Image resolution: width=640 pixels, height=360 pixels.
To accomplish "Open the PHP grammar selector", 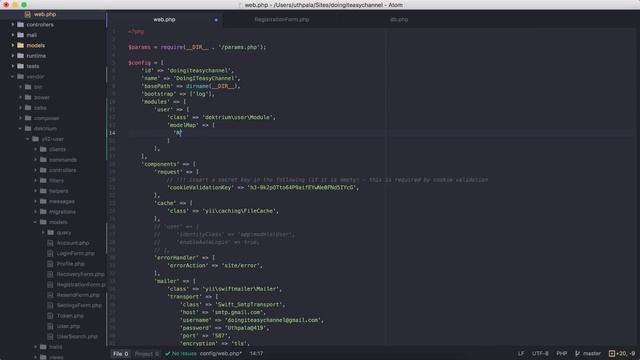I will (x=562, y=353).
